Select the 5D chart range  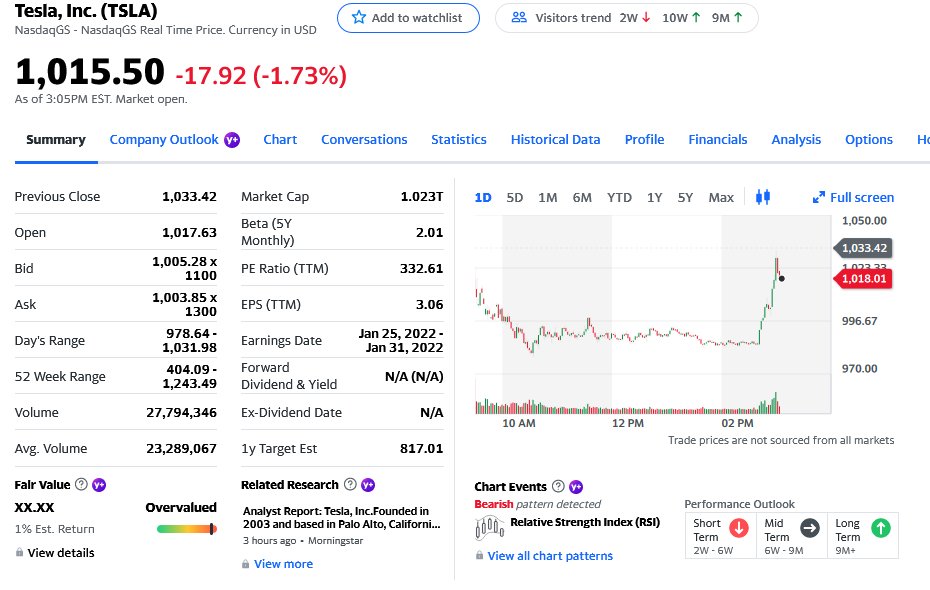click(515, 197)
